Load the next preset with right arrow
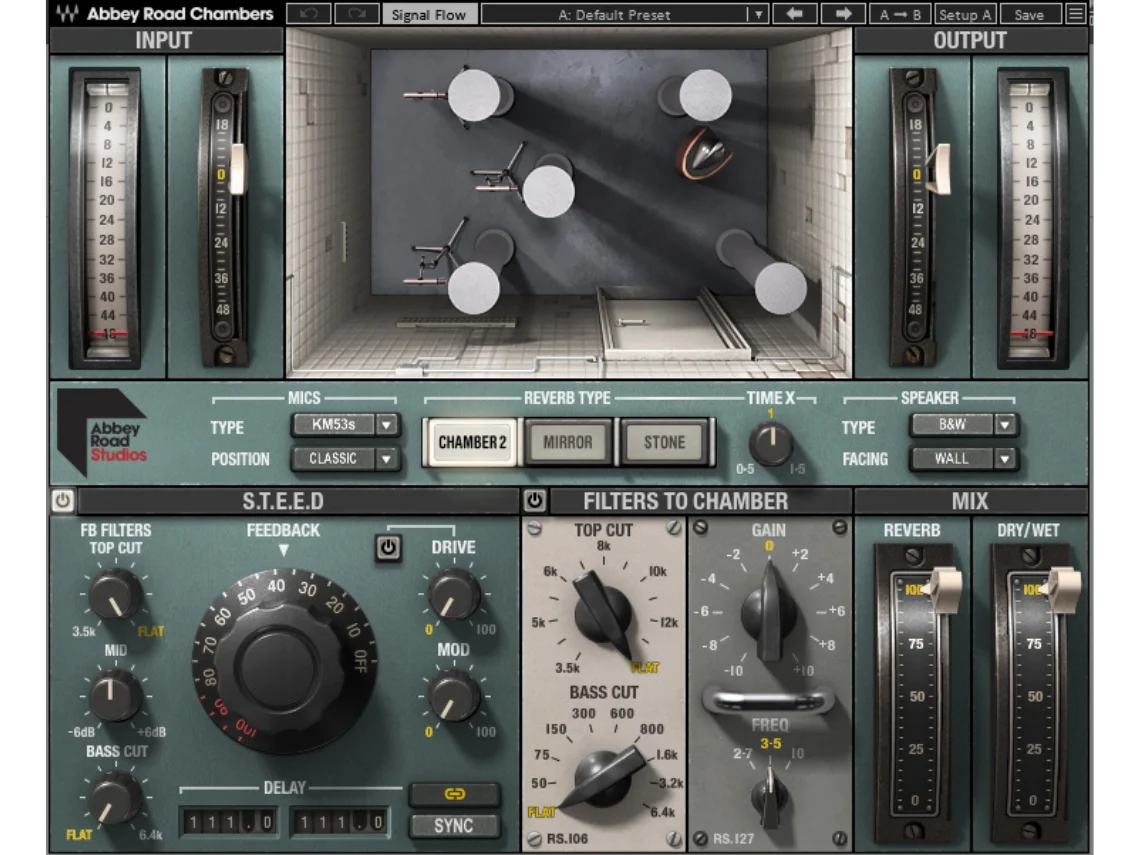 842,14
